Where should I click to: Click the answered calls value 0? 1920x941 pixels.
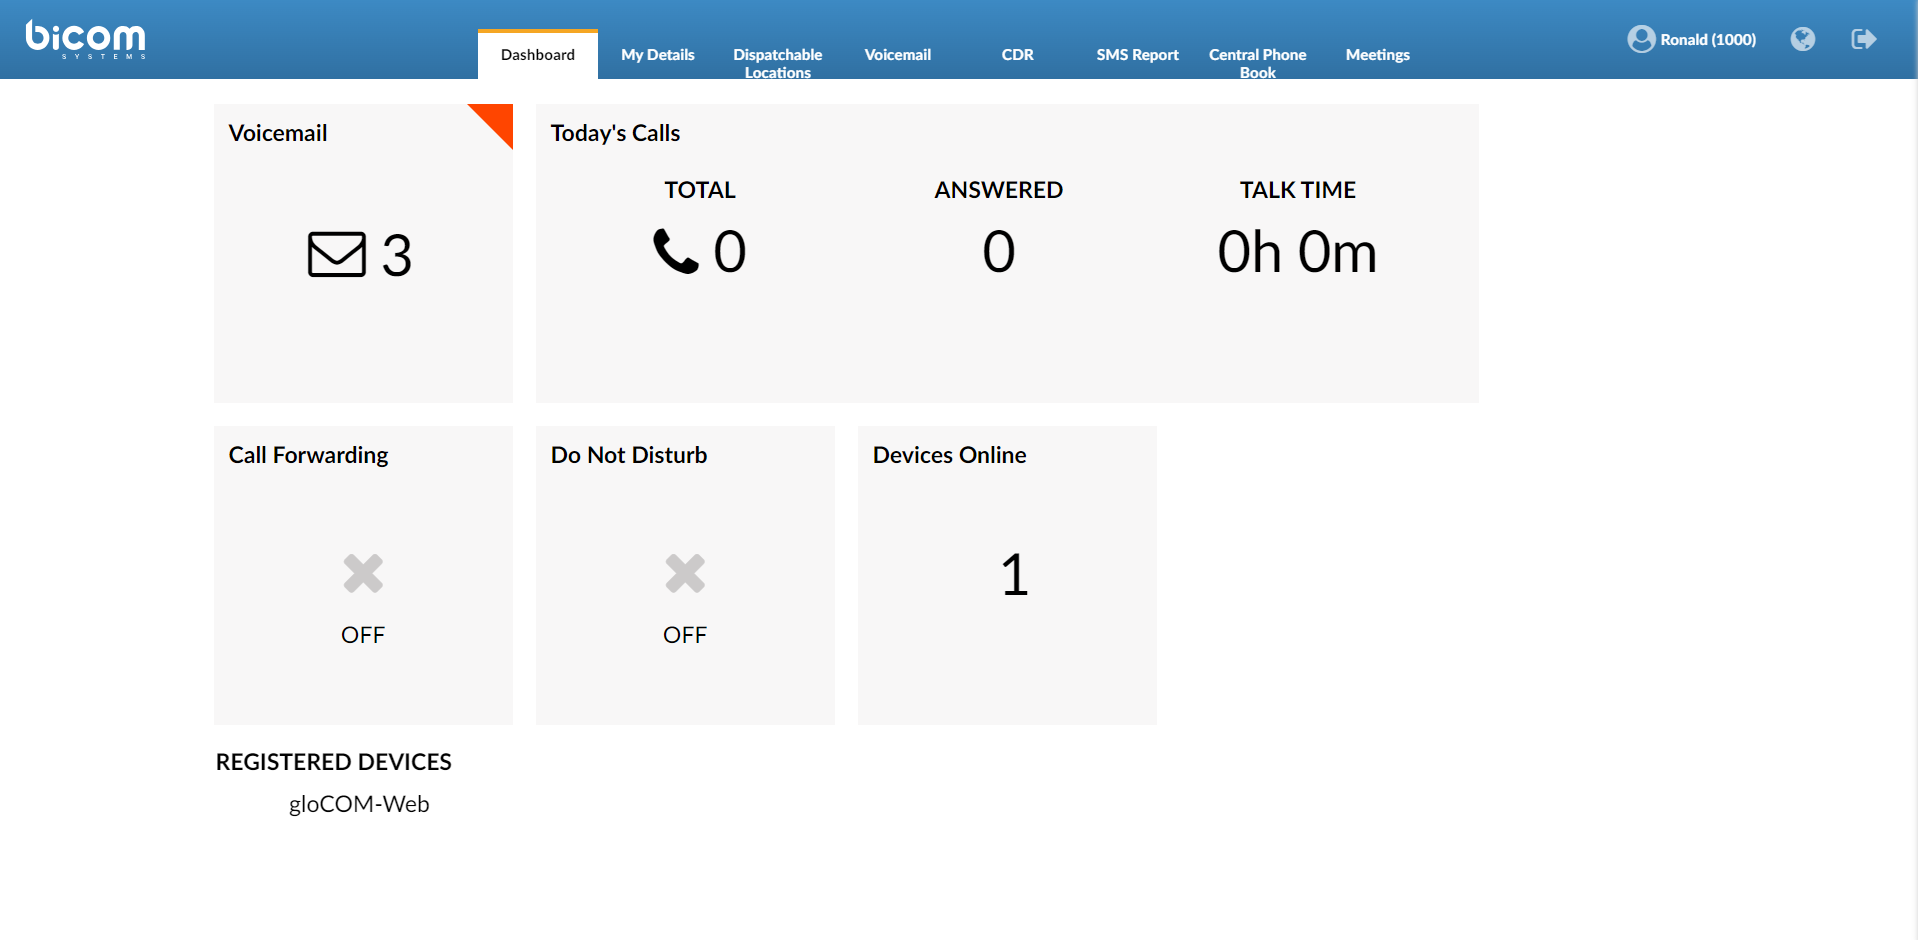999,251
